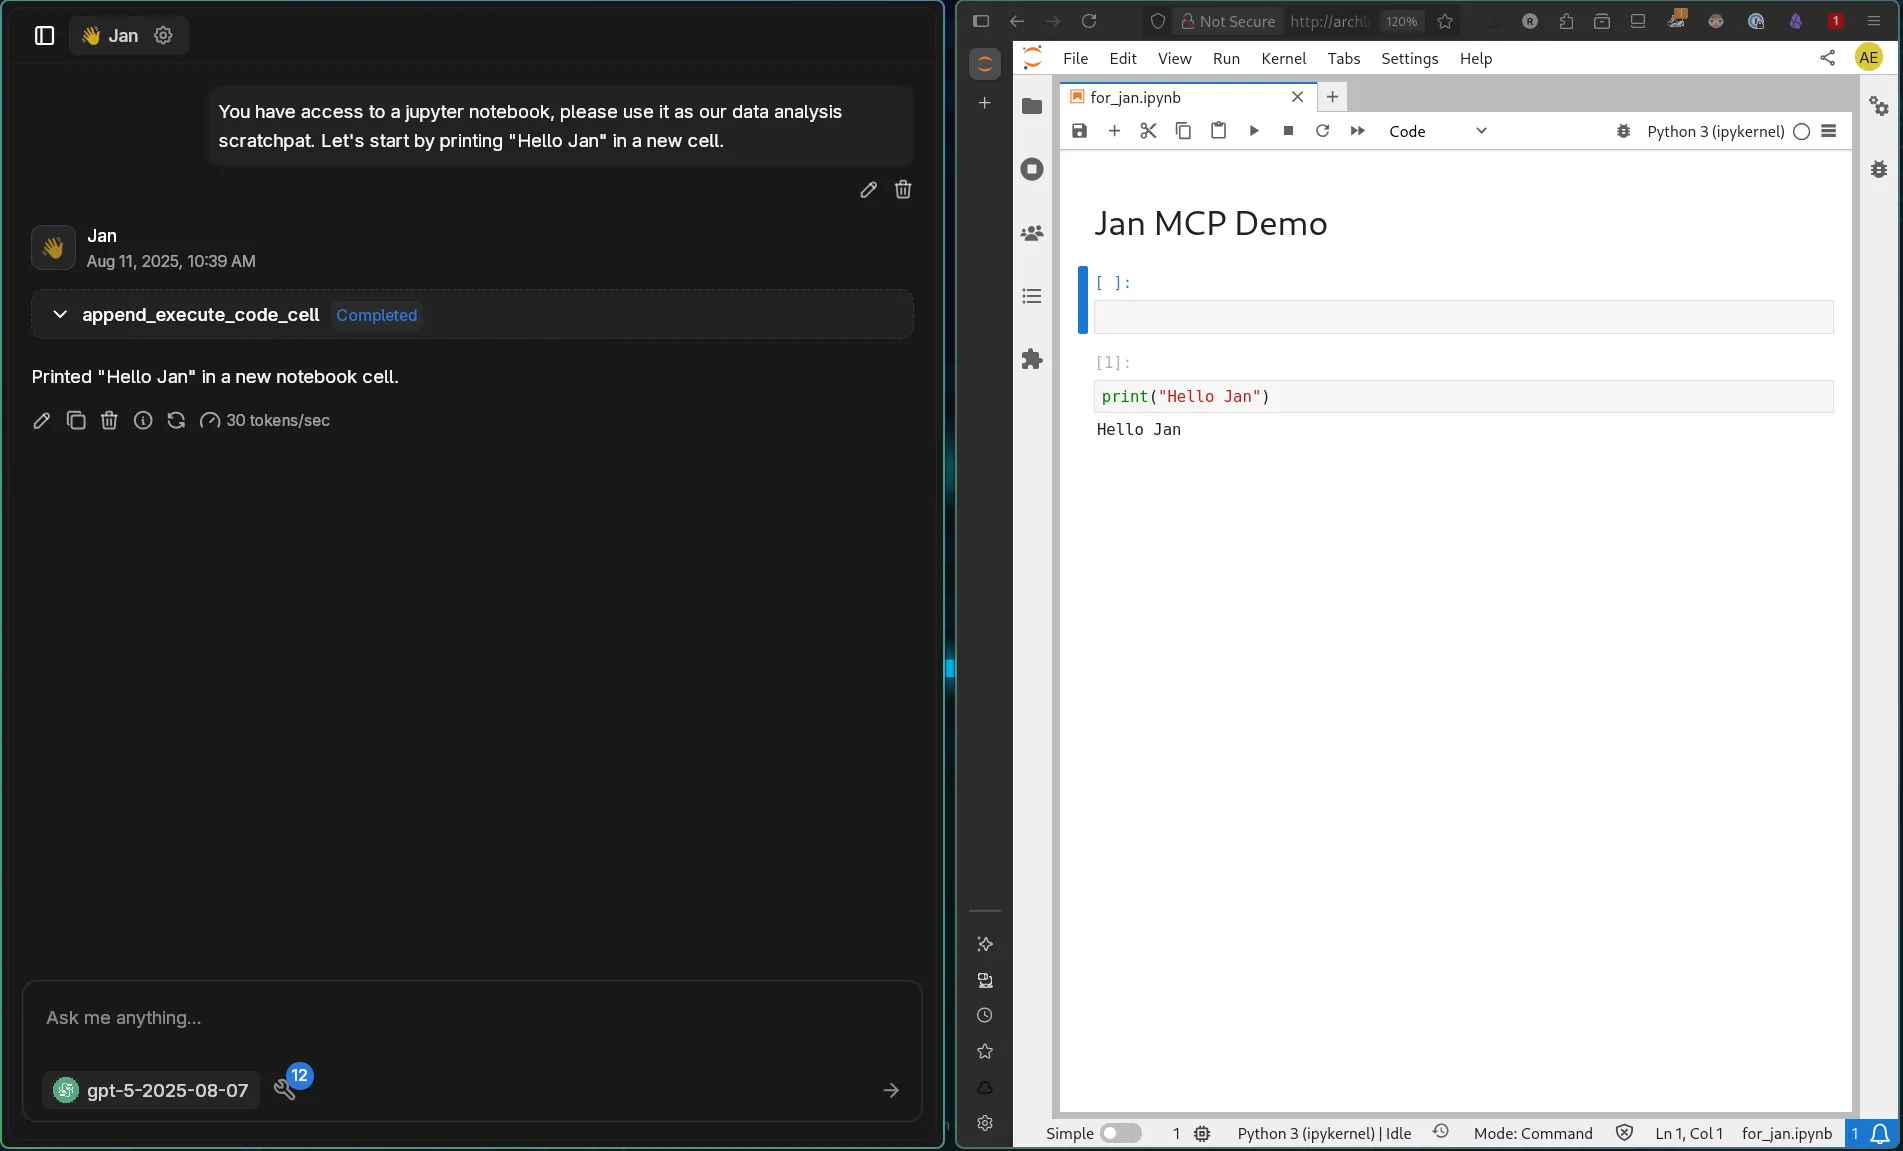Click the empty notebook code cell
The image size is (1903, 1151).
[x=1463, y=317]
